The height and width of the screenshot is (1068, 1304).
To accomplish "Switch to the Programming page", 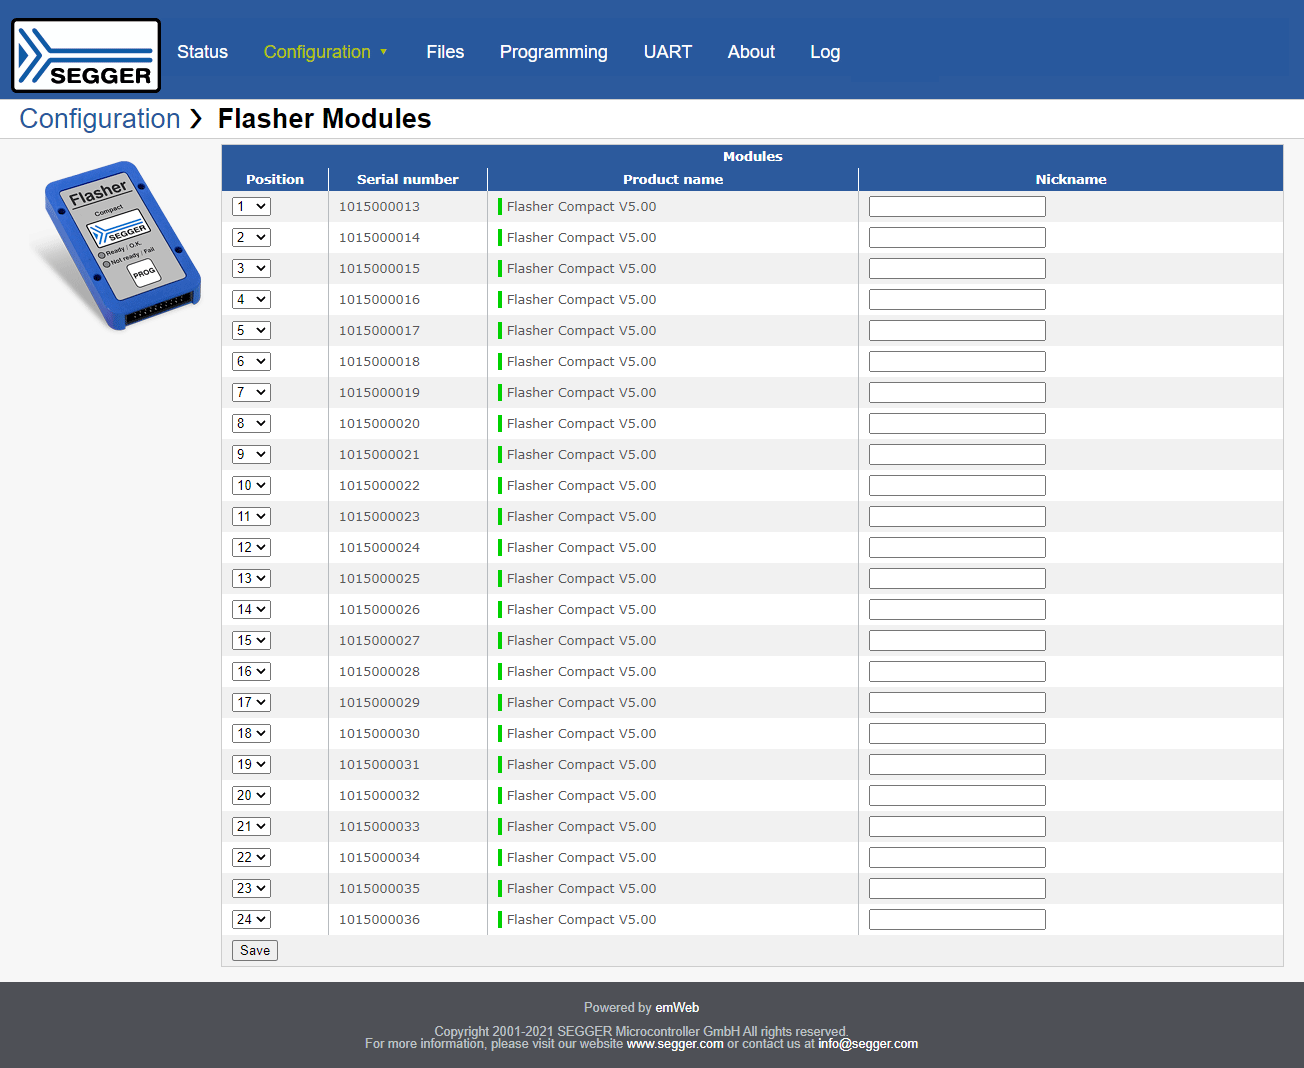I will tap(553, 52).
